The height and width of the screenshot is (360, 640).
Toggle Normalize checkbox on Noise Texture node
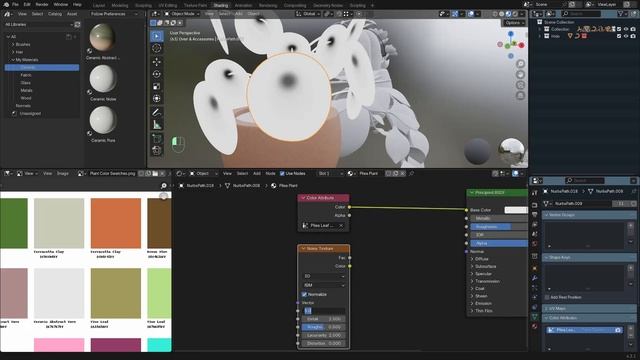[x=304, y=294]
